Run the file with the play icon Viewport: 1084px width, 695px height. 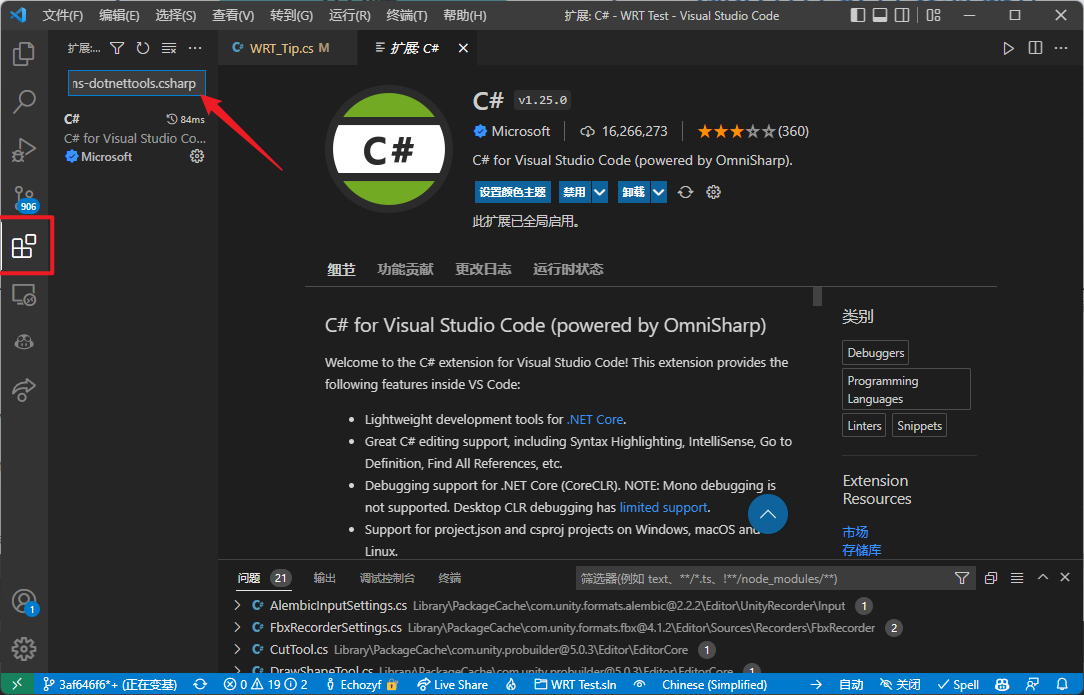tap(1009, 48)
